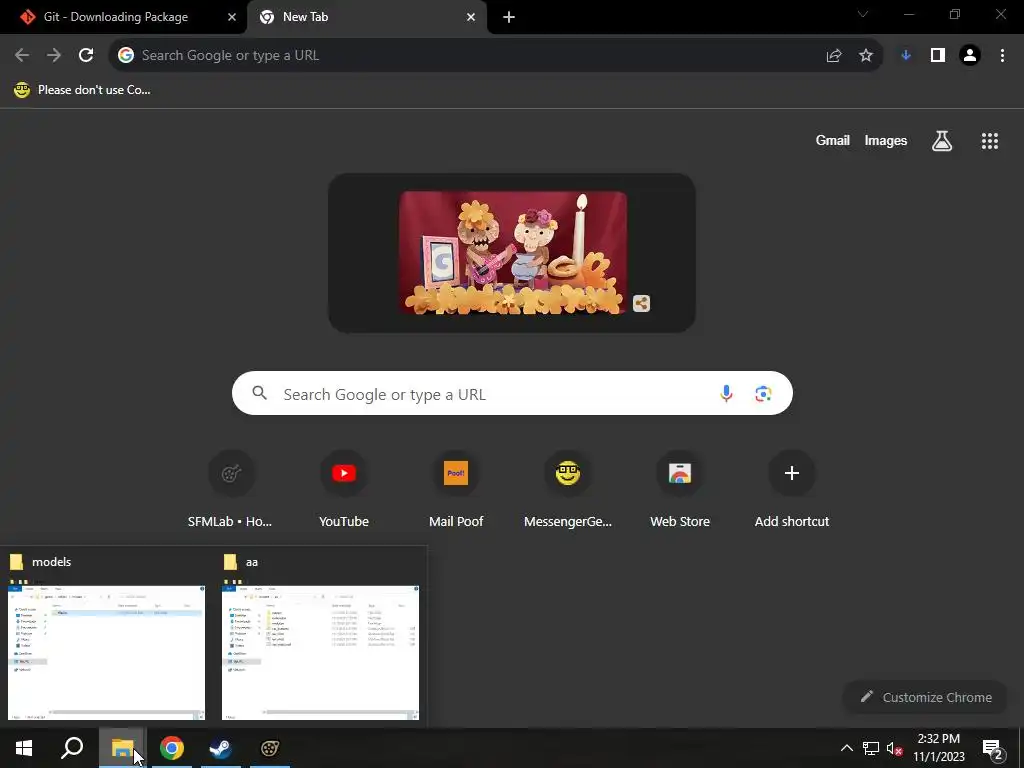Click the share icon in the address bar
The width and height of the screenshot is (1024, 768).
pyautogui.click(x=834, y=56)
